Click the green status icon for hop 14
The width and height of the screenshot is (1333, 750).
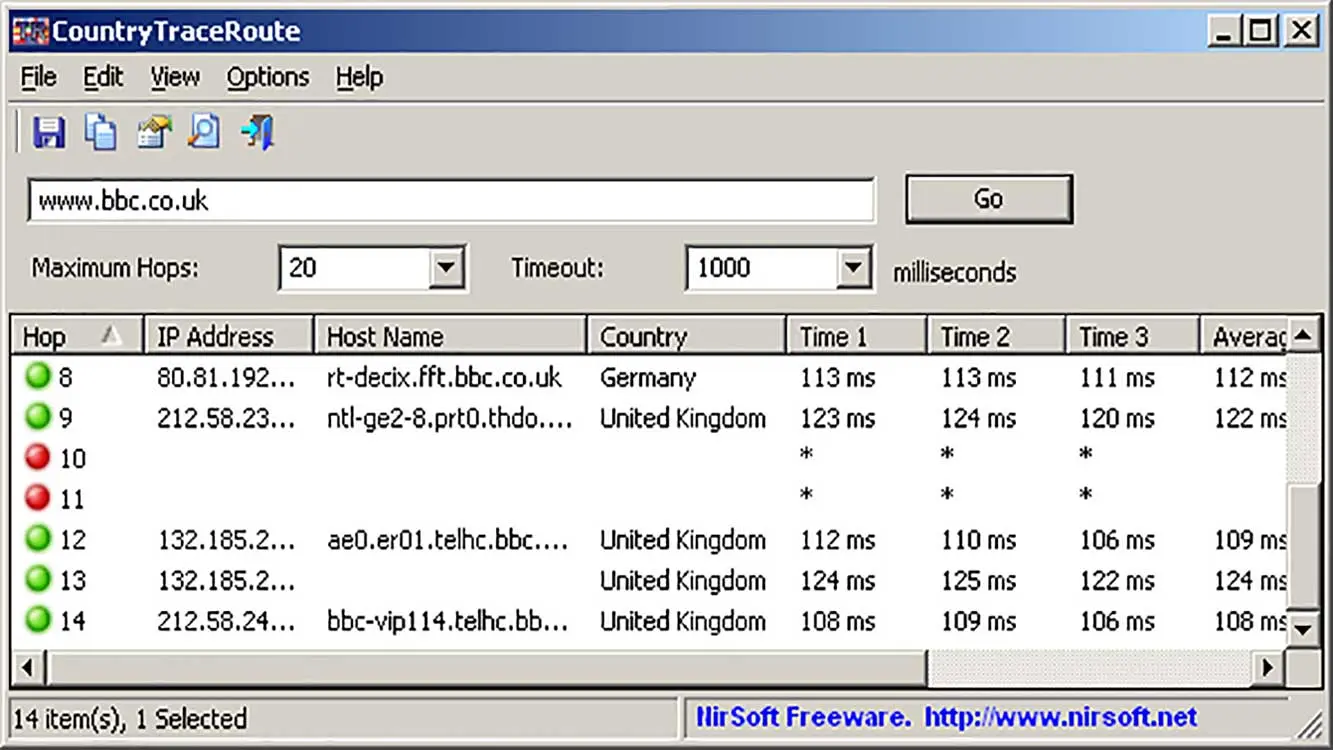(38, 620)
